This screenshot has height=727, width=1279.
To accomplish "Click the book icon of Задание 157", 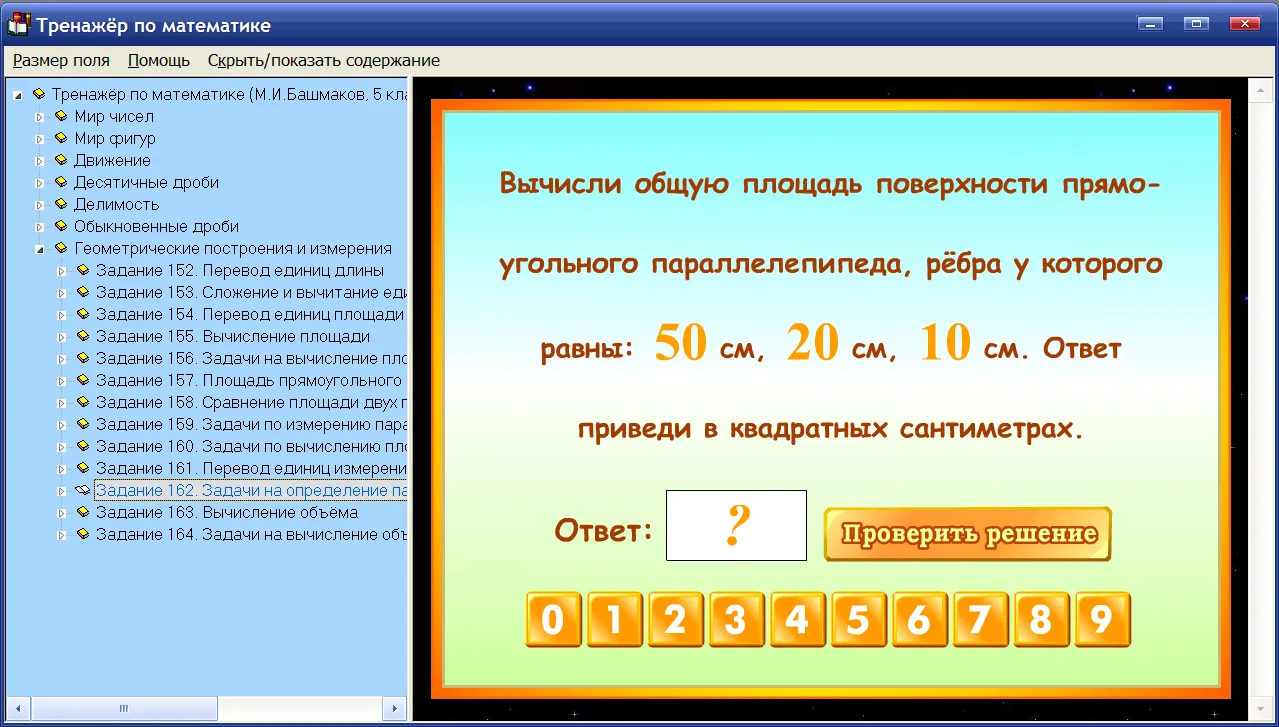I will click(82, 380).
